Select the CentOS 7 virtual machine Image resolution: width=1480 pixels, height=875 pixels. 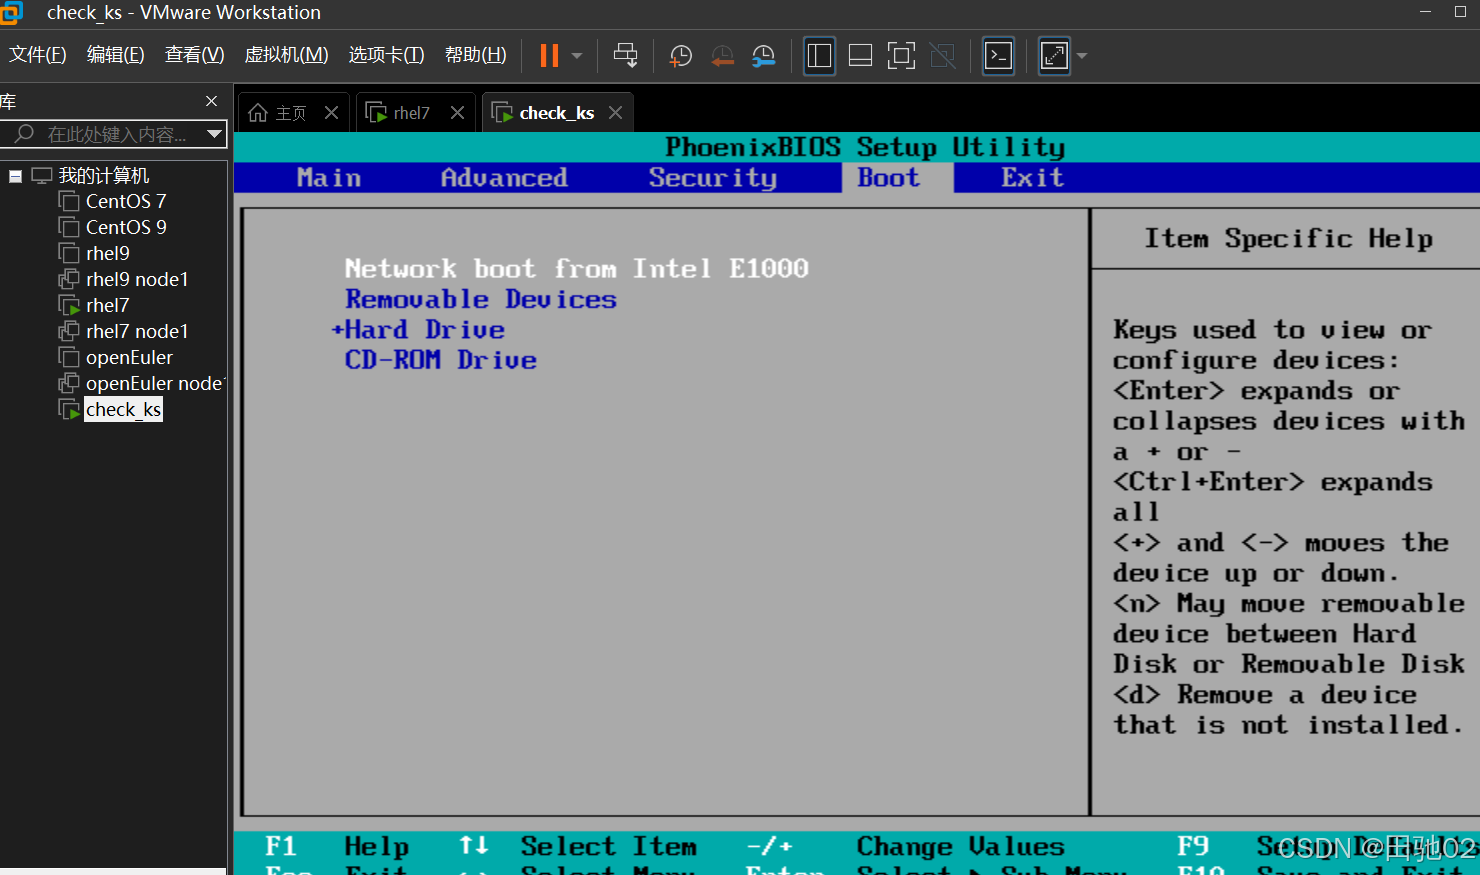126,201
